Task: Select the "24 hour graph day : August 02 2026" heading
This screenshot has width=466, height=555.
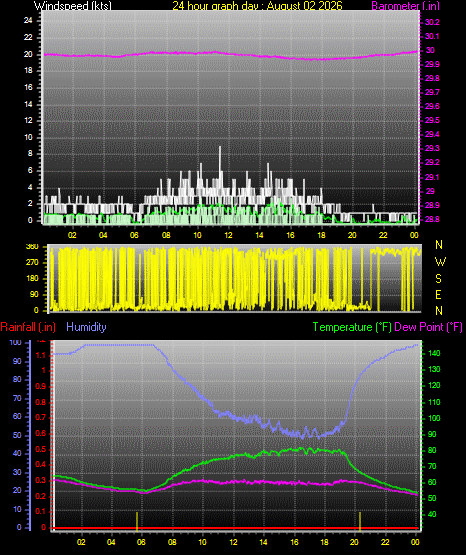Action: (x=258, y=6)
